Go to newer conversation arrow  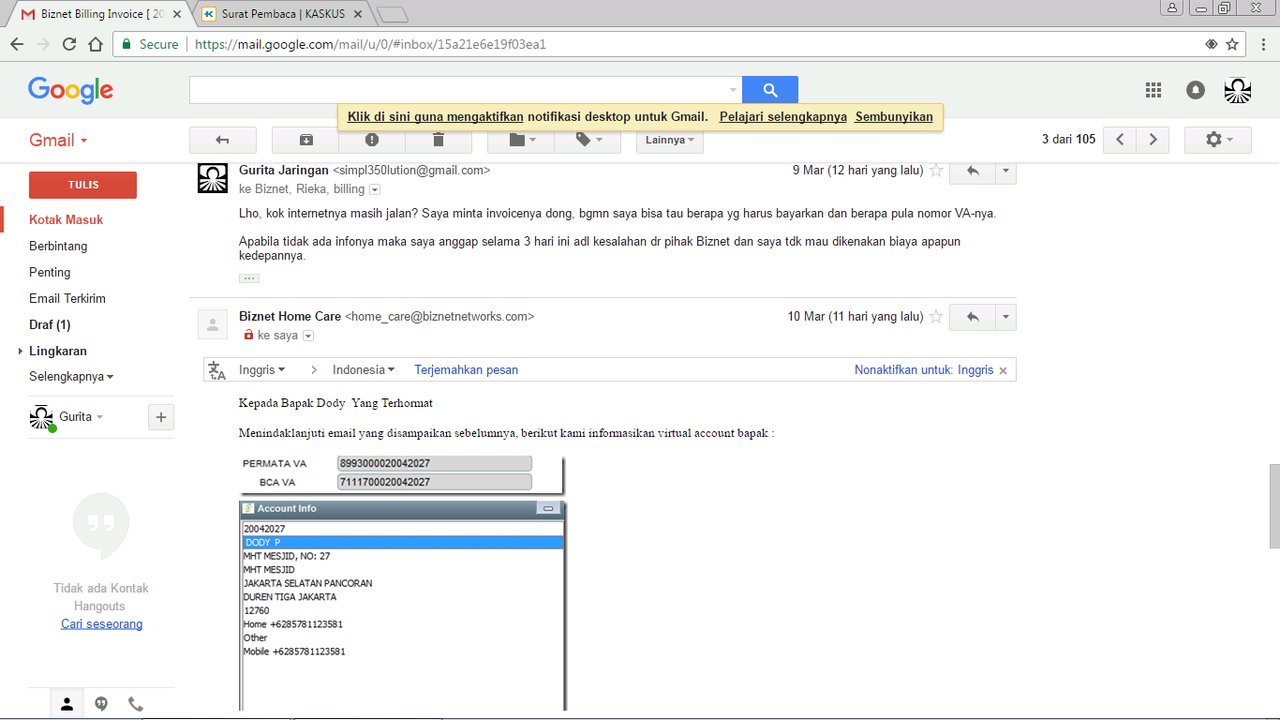pos(1120,140)
